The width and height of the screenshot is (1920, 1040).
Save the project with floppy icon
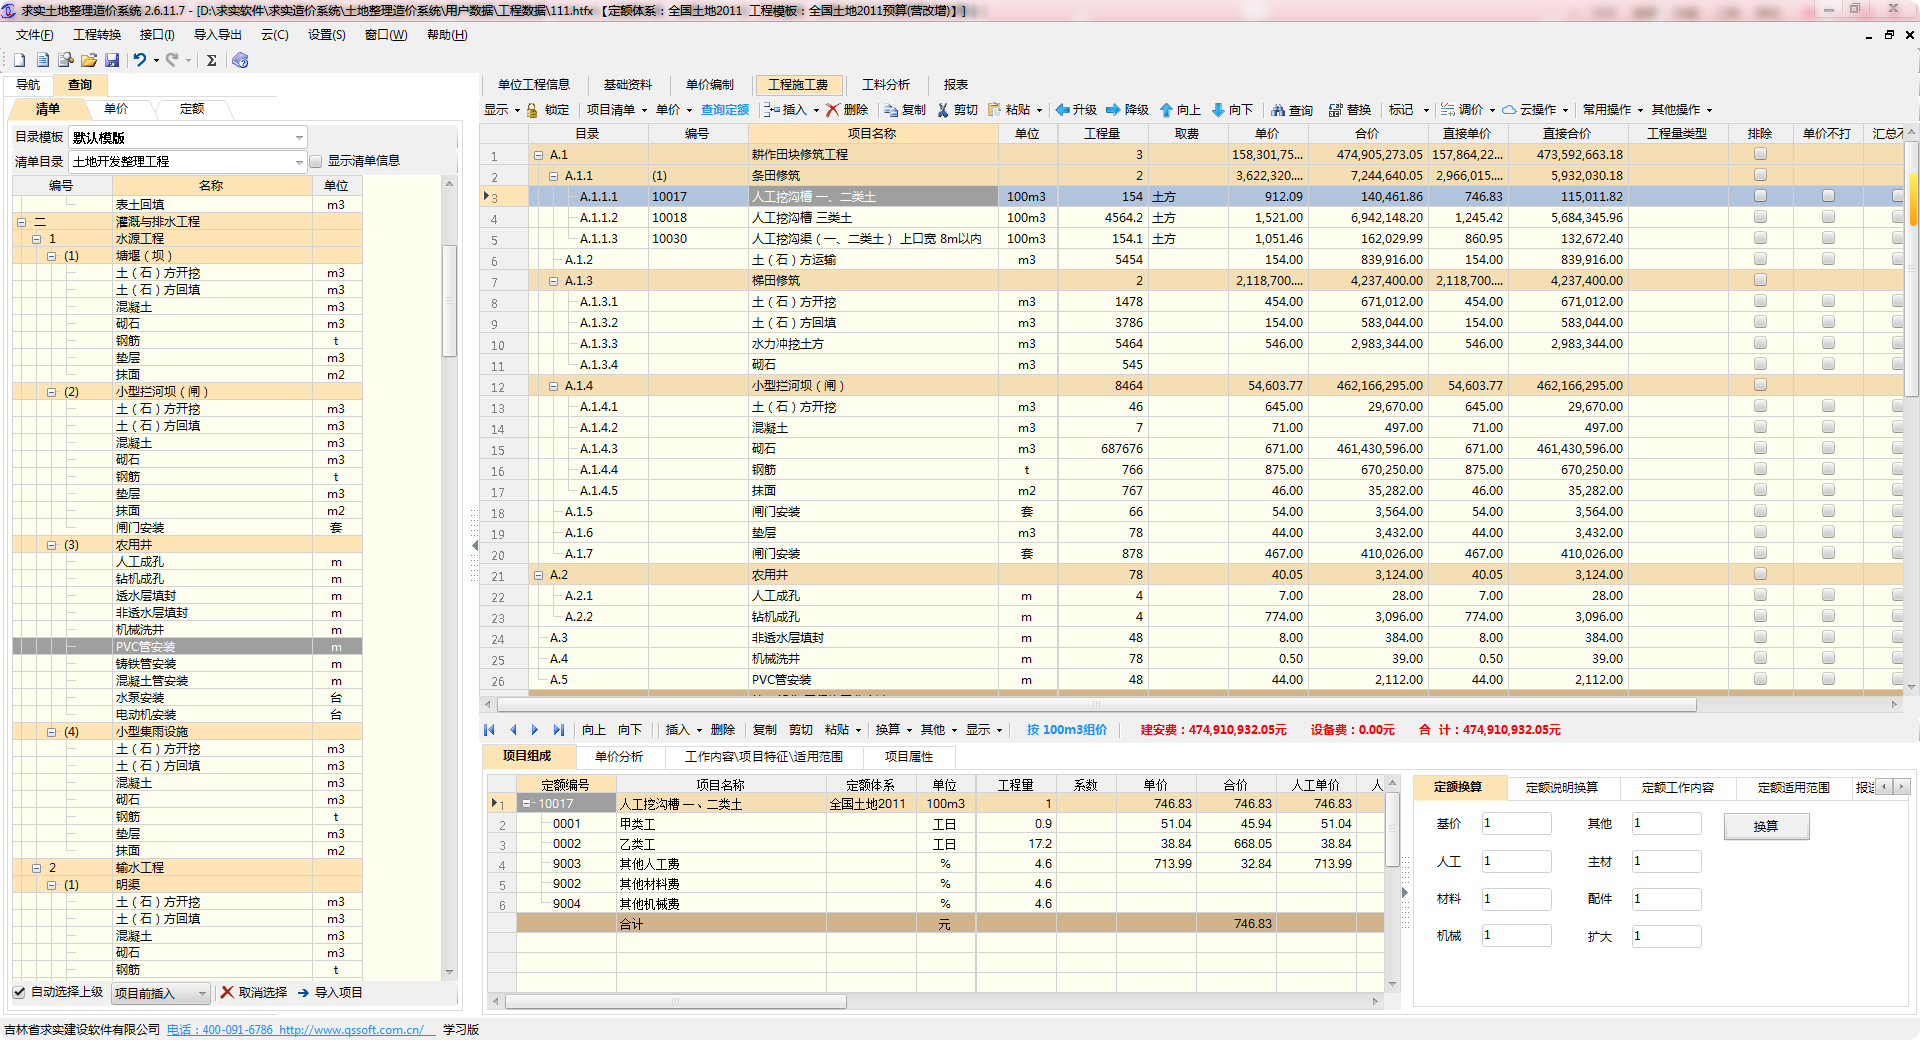tap(112, 60)
